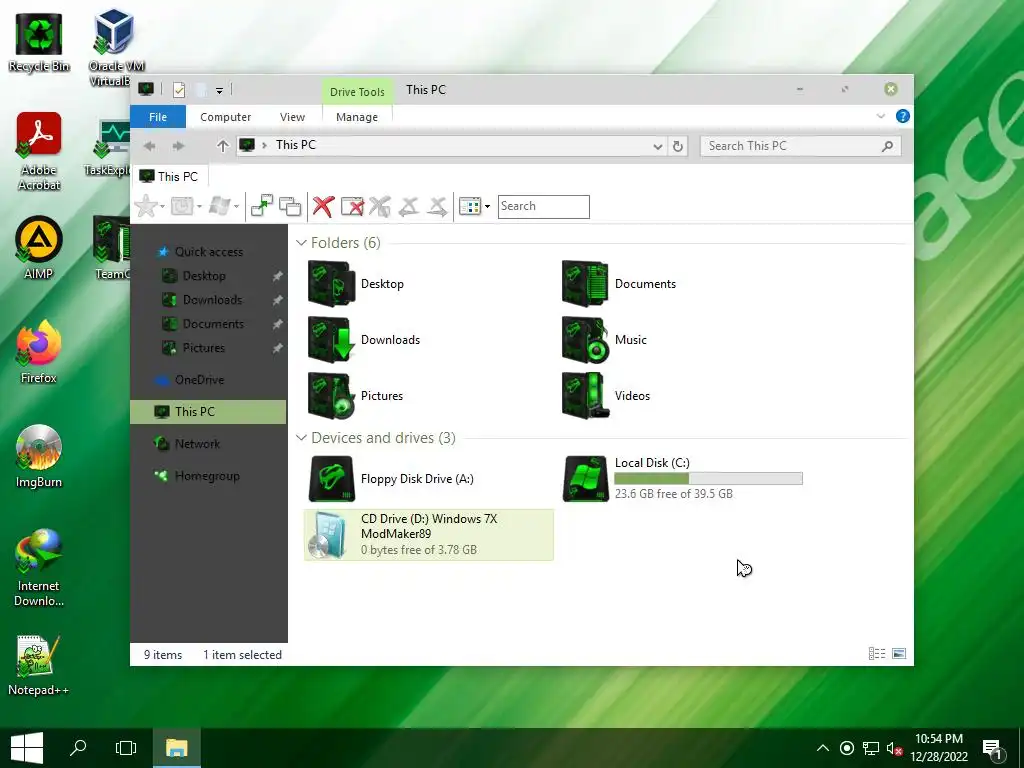The width and height of the screenshot is (1024, 768).
Task: Open the Windows Start button
Action: pyautogui.click(x=27, y=748)
